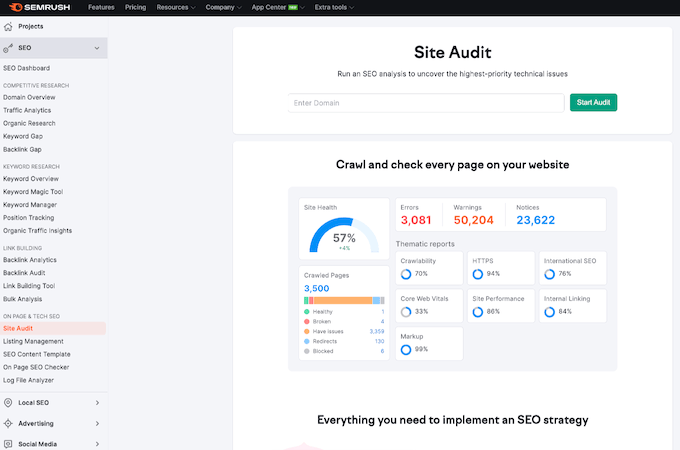
Task: Open Log File Analyzer link
Action: (28, 380)
